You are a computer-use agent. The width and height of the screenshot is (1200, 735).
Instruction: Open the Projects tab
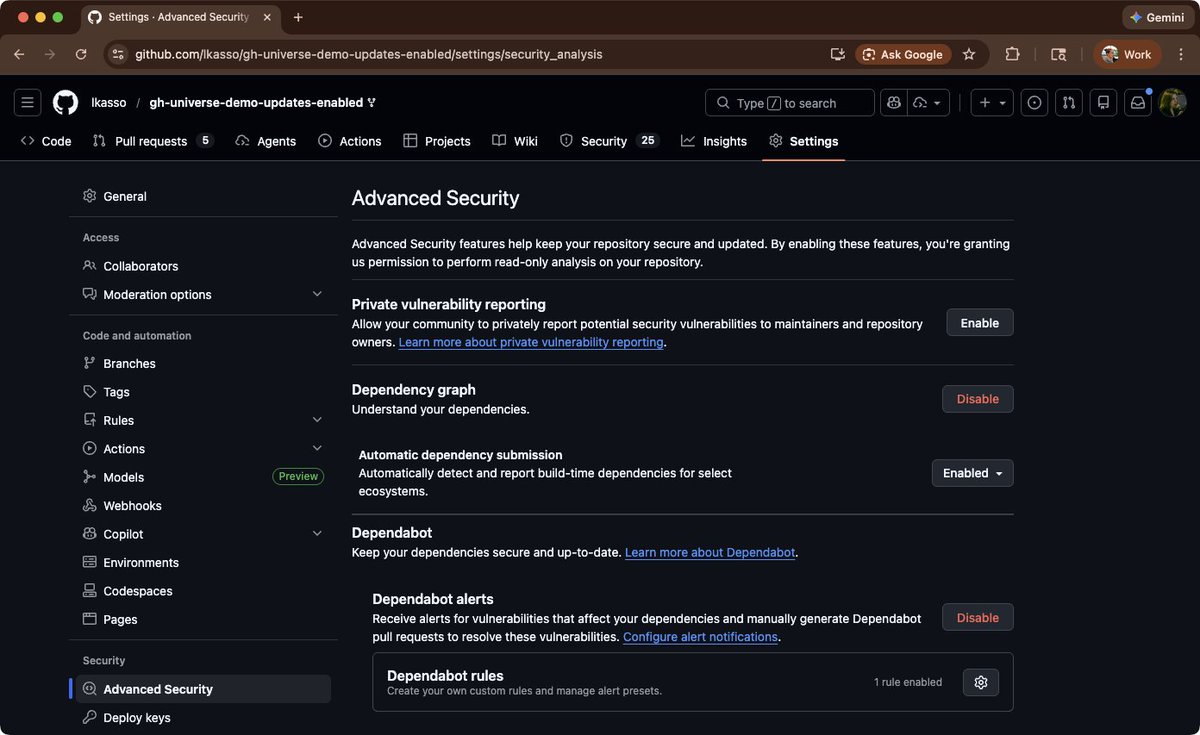pyautogui.click(x=437, y=141)
